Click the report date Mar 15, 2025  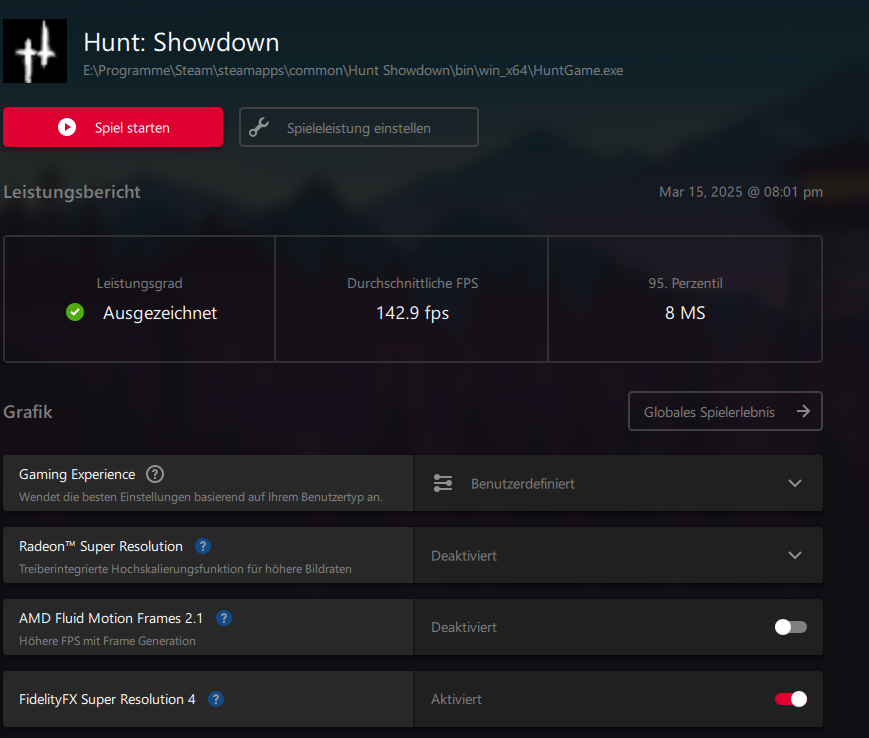[740, 192]
